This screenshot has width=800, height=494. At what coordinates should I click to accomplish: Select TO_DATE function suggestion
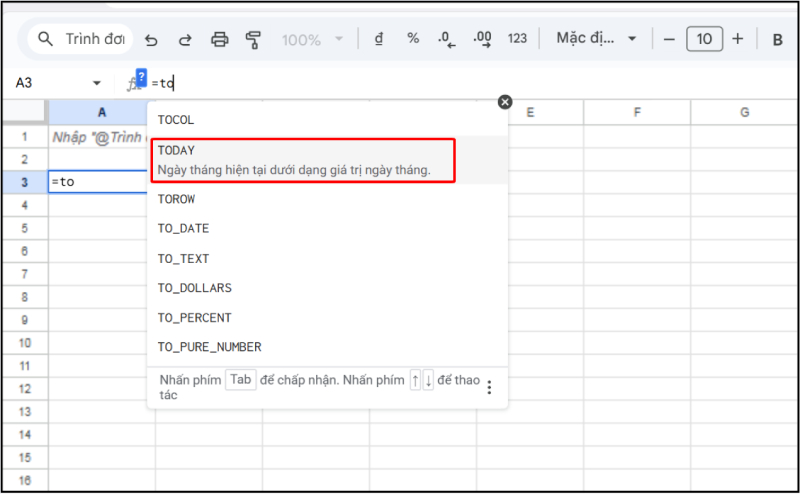pos(328,229)
